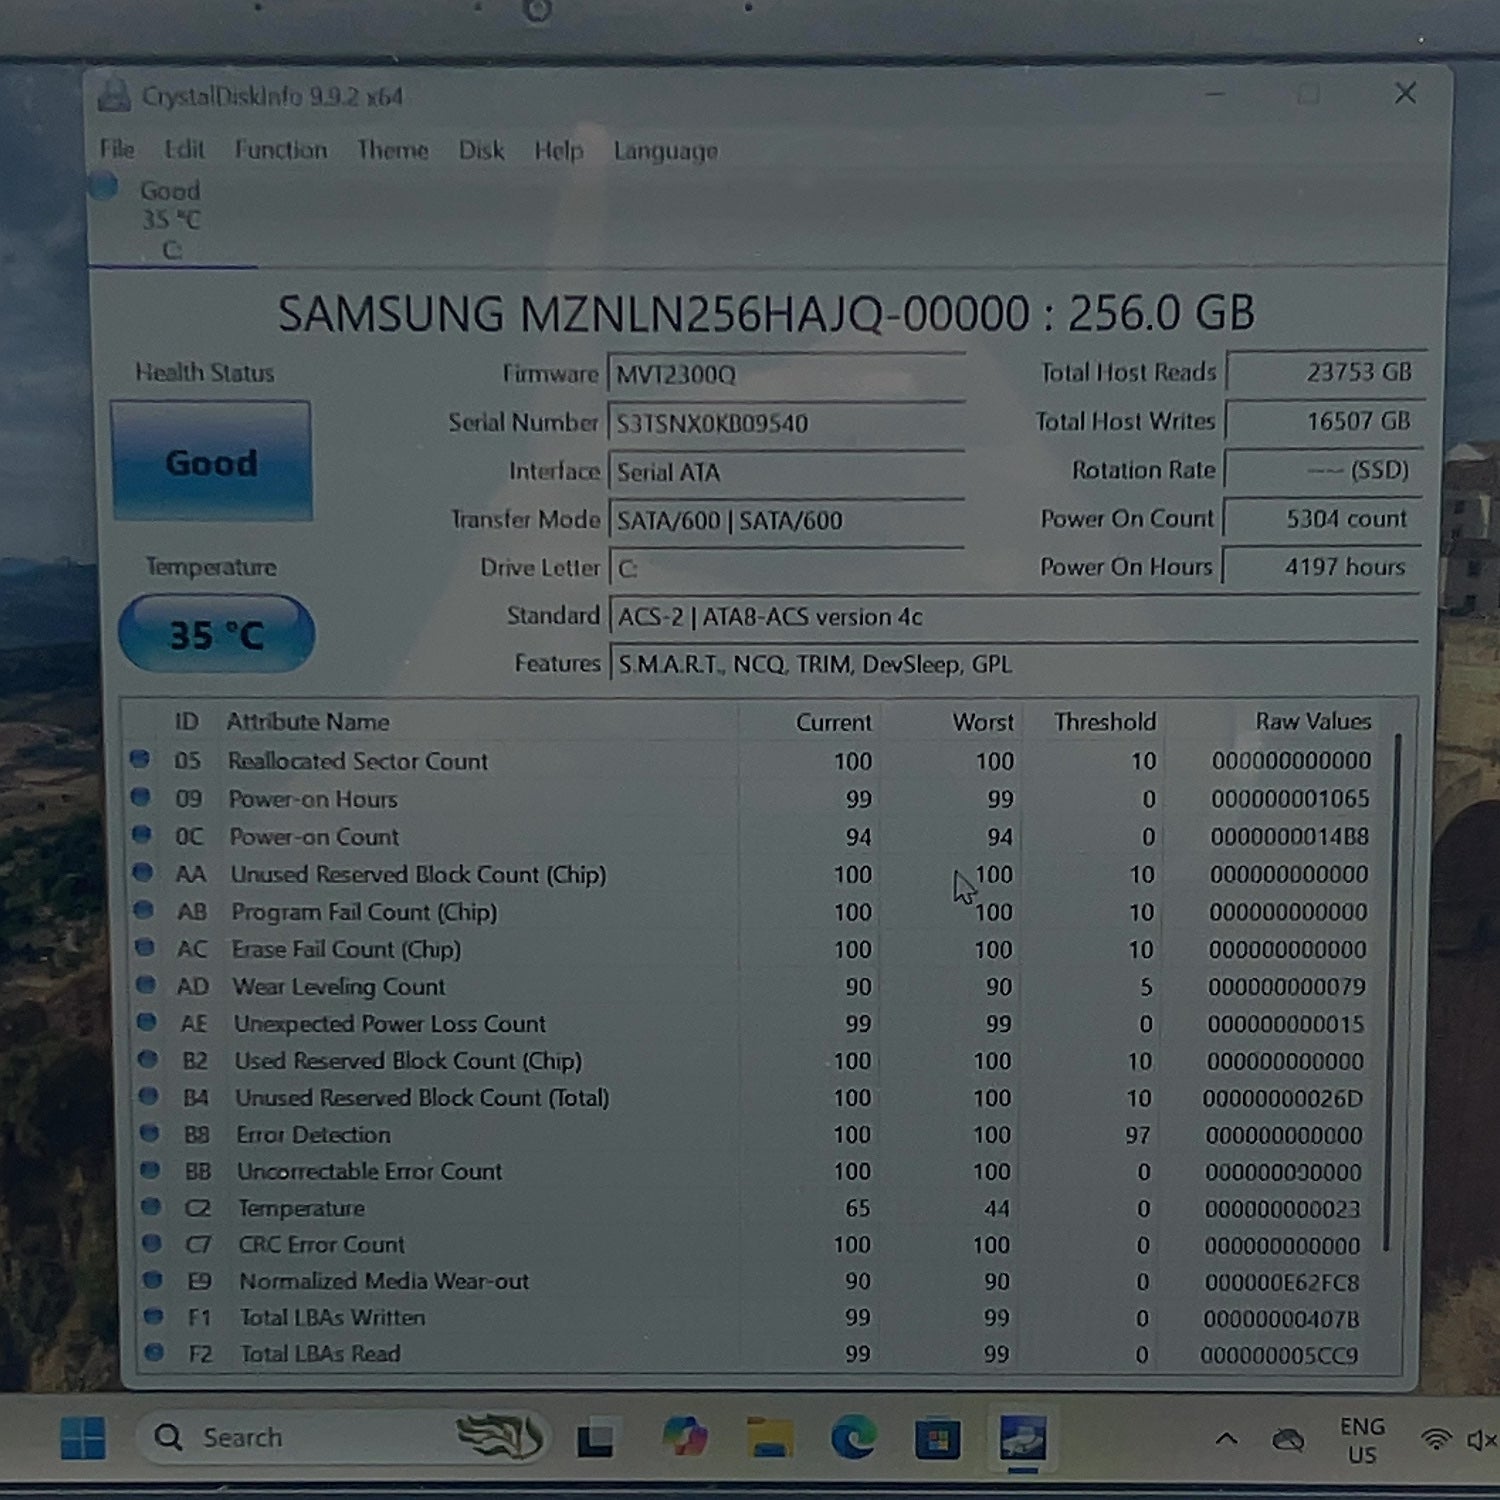Click status dot for Uncorrectable Error Count

pyautogui.click(x=150, y=1170)
